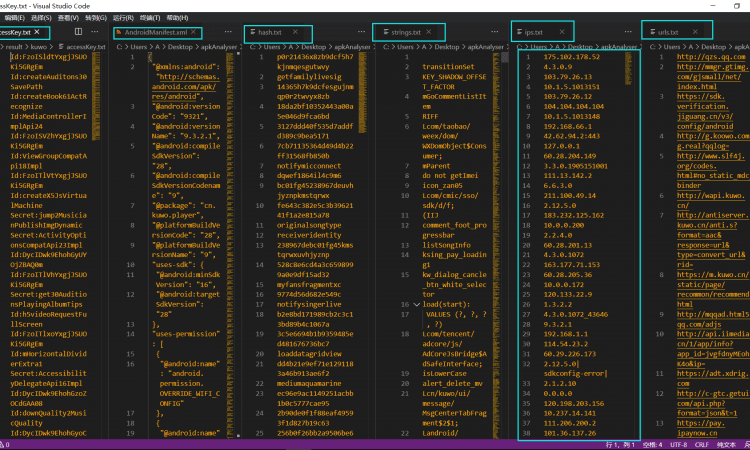The image size is (750, 450).
Task: Close the strings.txt tab
Action: [429, 32]
